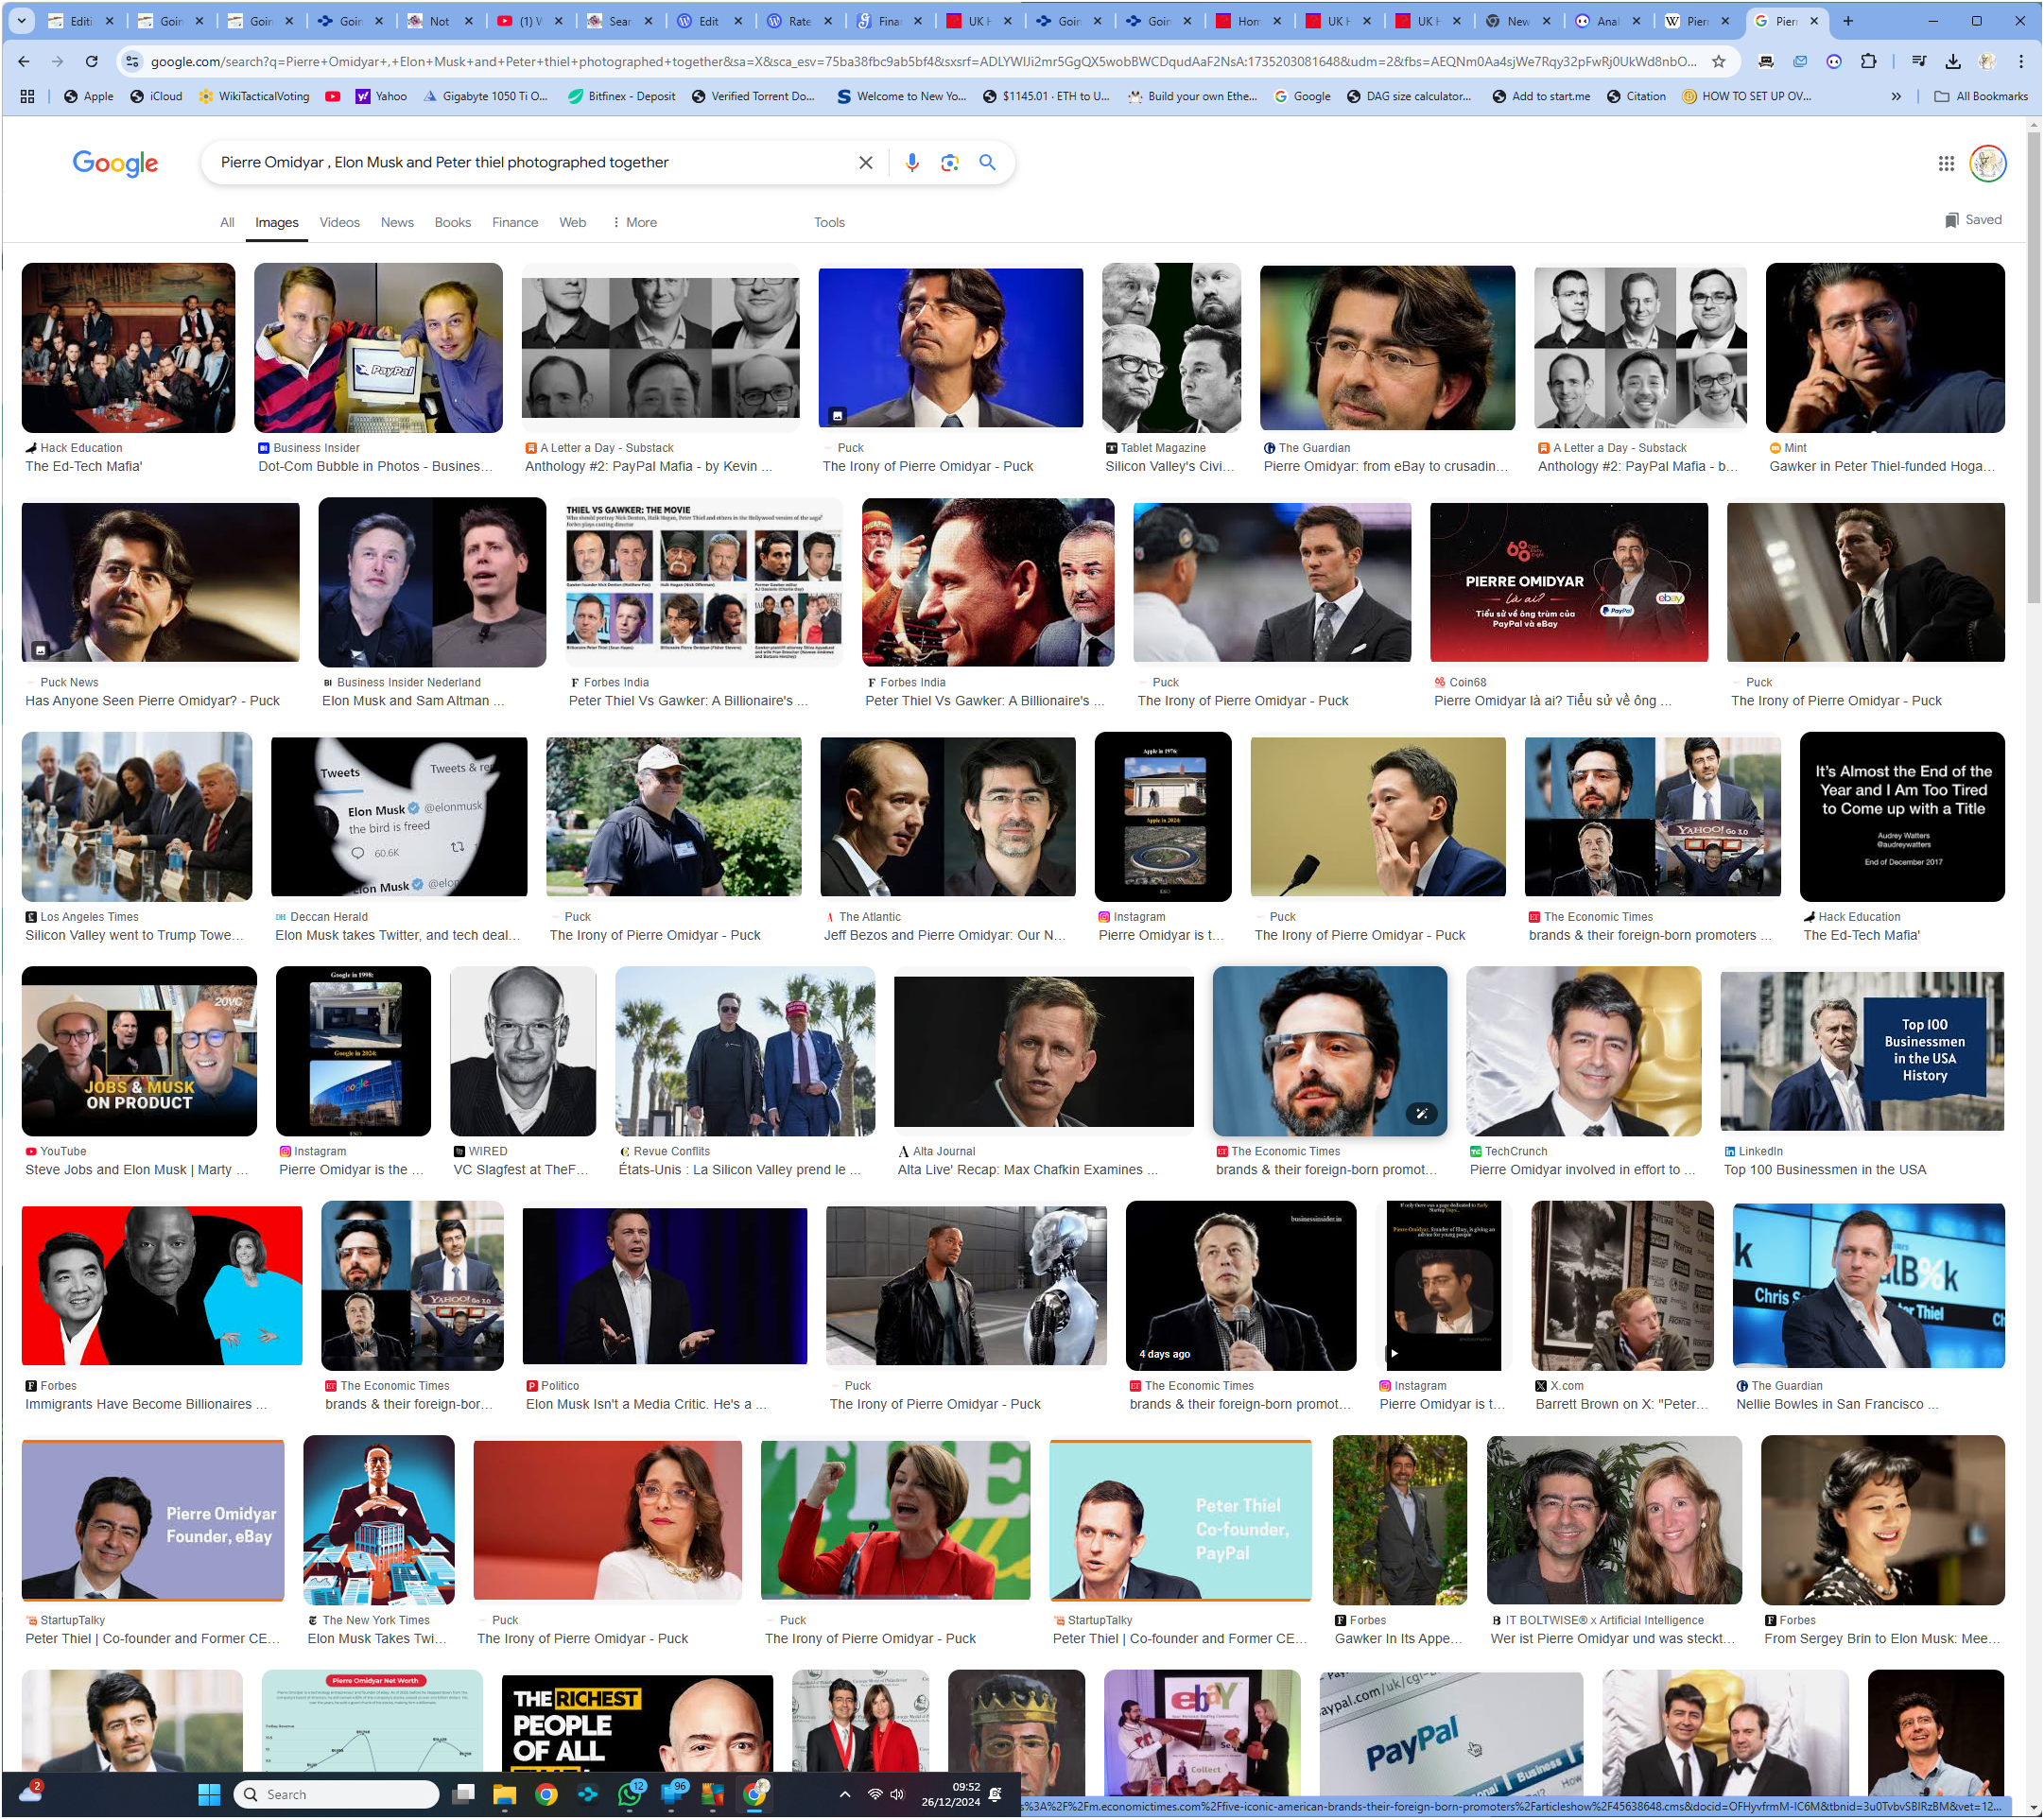The height and width of the screenshot is (1819, 2044).
Task: Switch to the YouTube browser tab
Action: click(530, 21)
